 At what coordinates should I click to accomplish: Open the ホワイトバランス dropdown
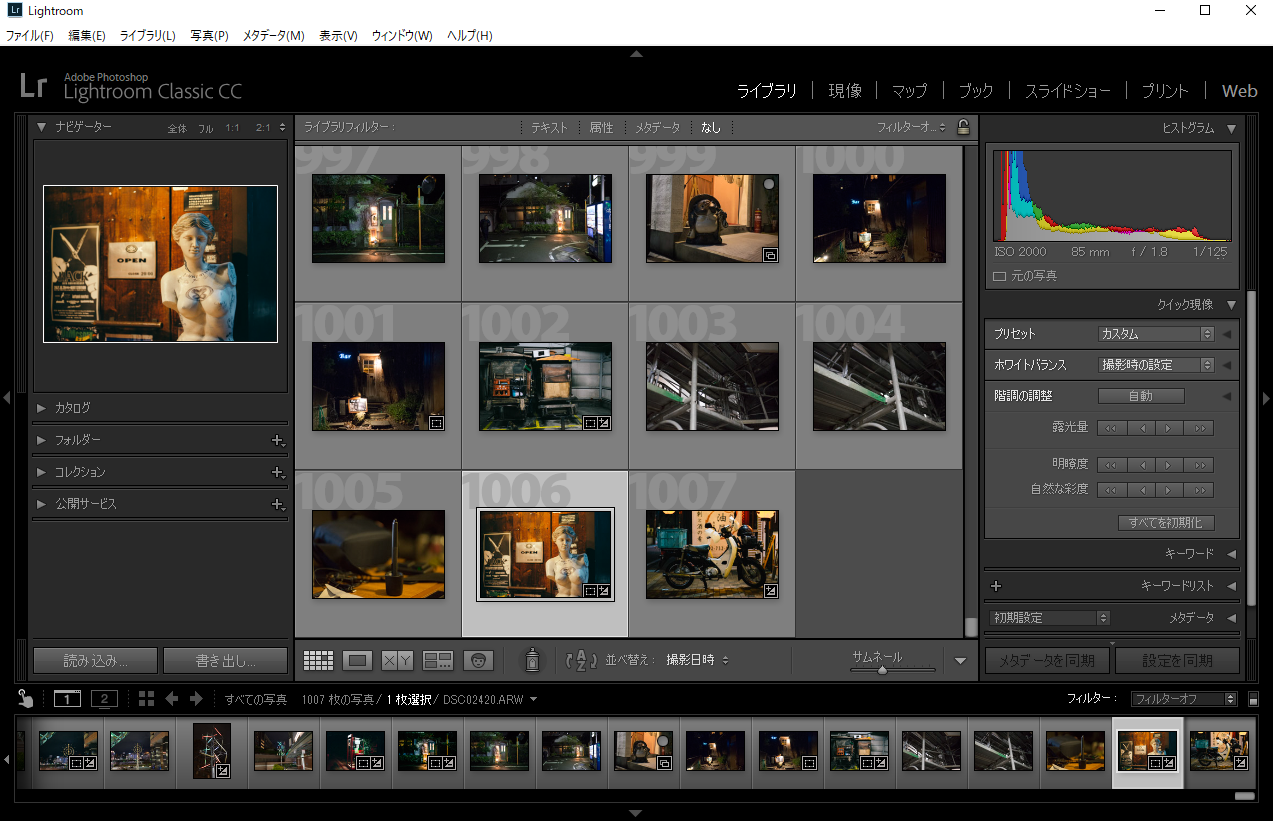(x=1156, y=365)
